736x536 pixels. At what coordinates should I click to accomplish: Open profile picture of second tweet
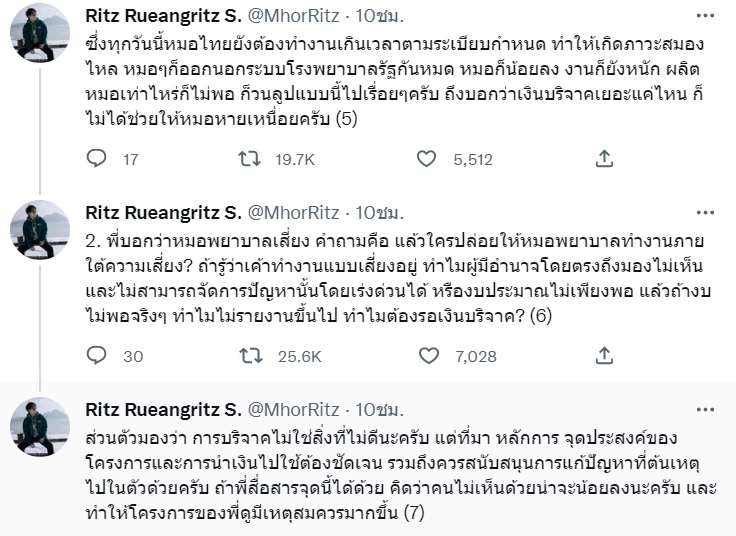point(39,231)
